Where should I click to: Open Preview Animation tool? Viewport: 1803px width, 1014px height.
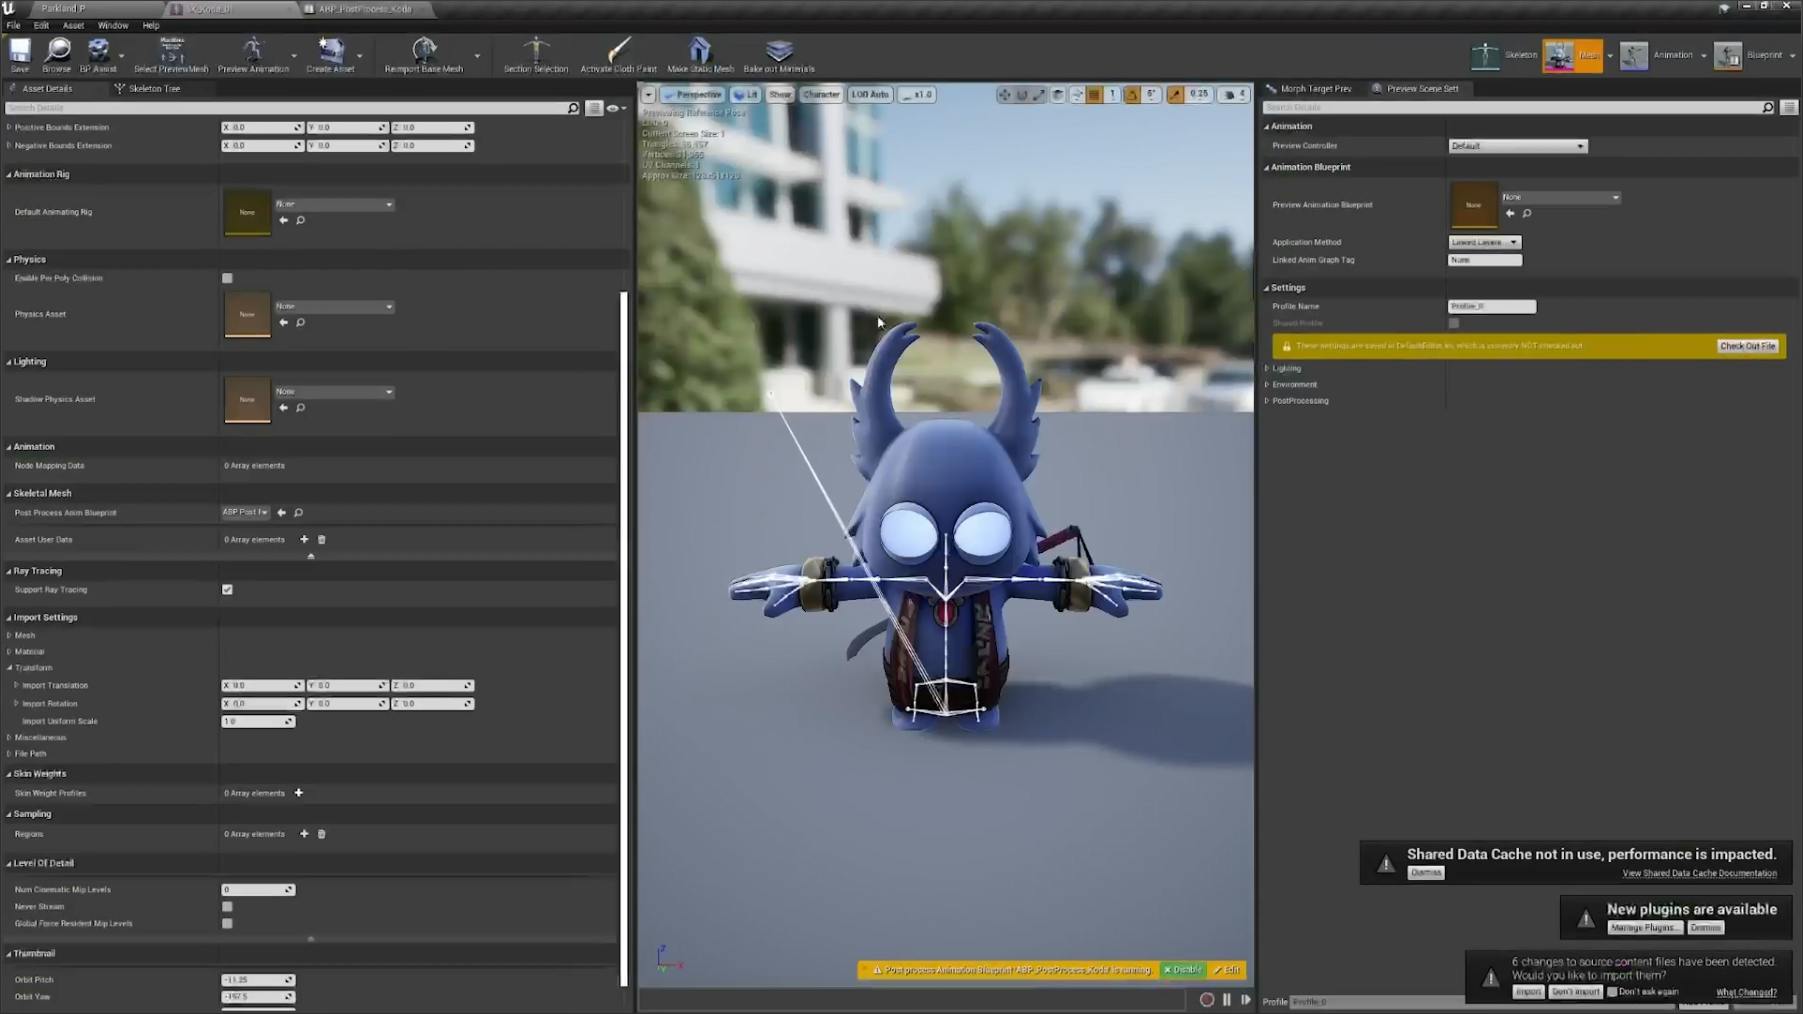[x=253, y=54]
